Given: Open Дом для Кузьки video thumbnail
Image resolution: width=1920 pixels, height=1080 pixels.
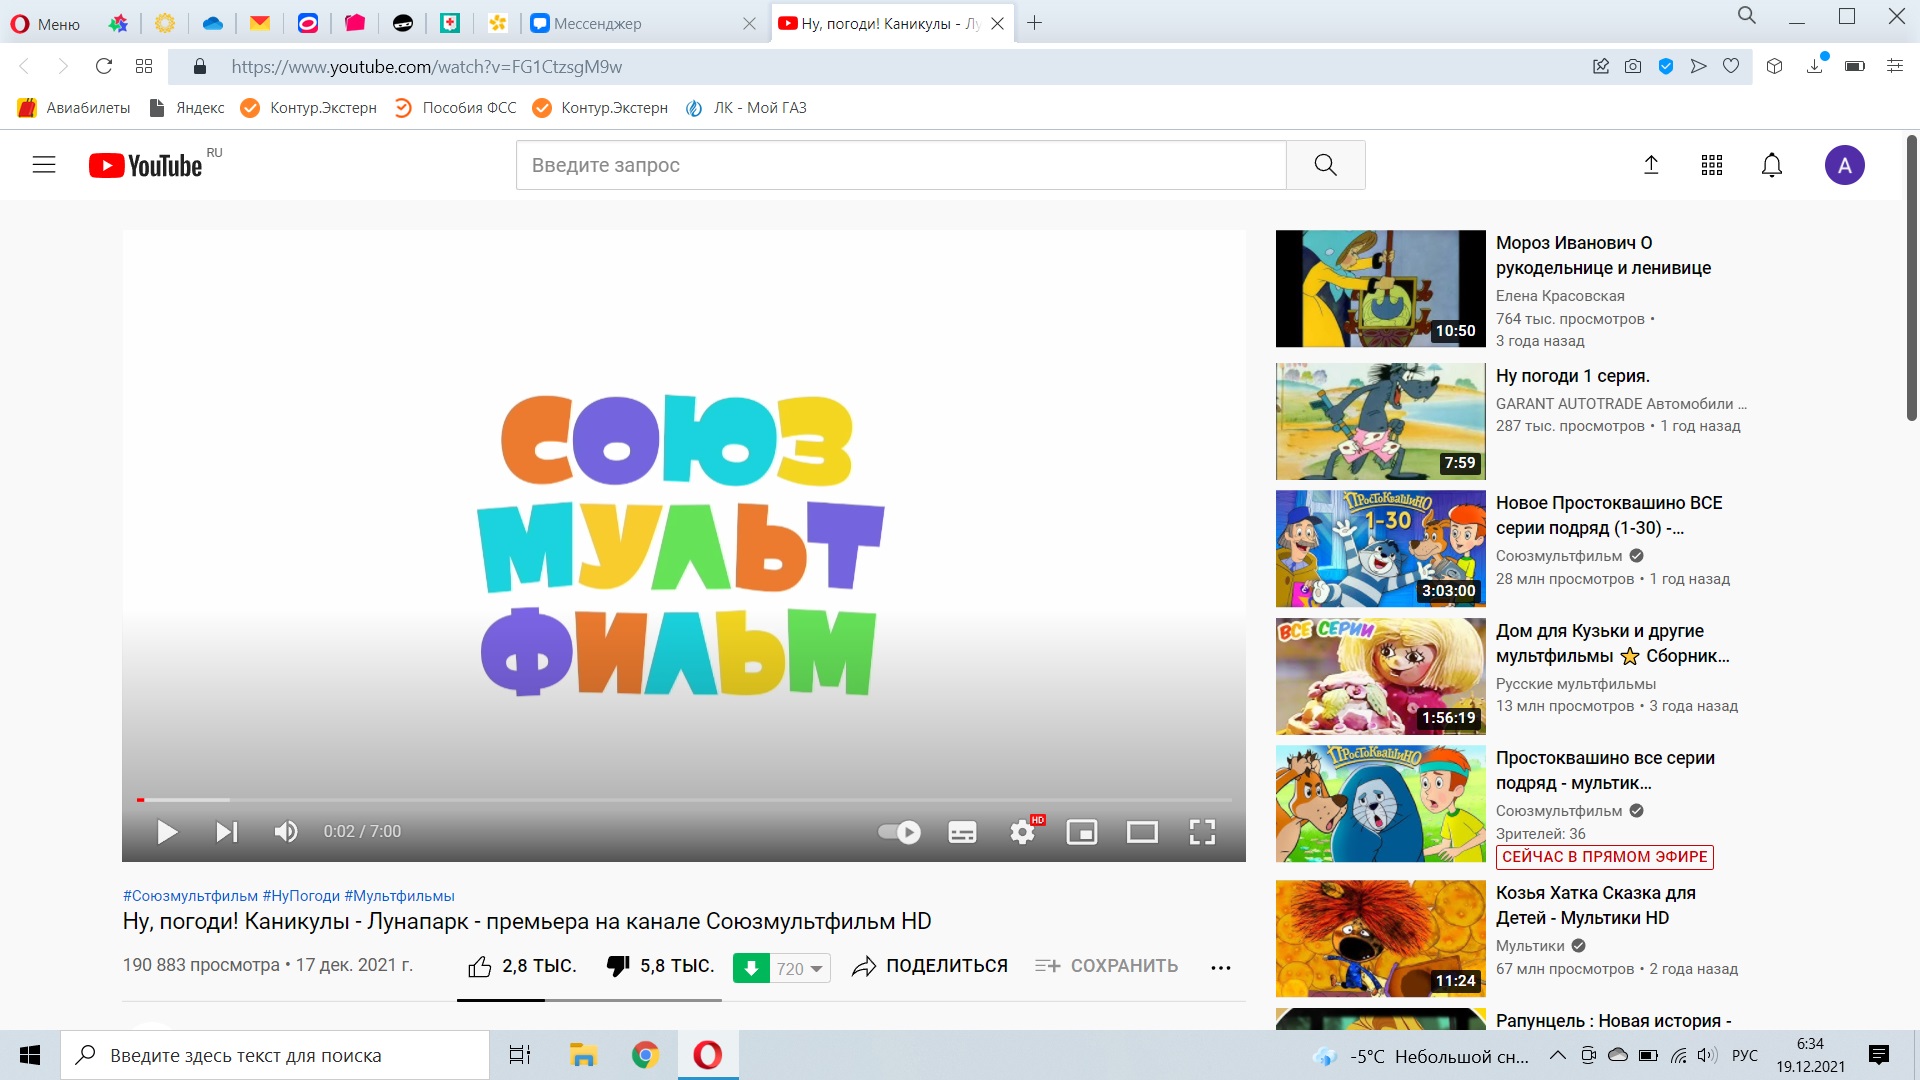Looking at the screenshot, I should point(1380,676).
